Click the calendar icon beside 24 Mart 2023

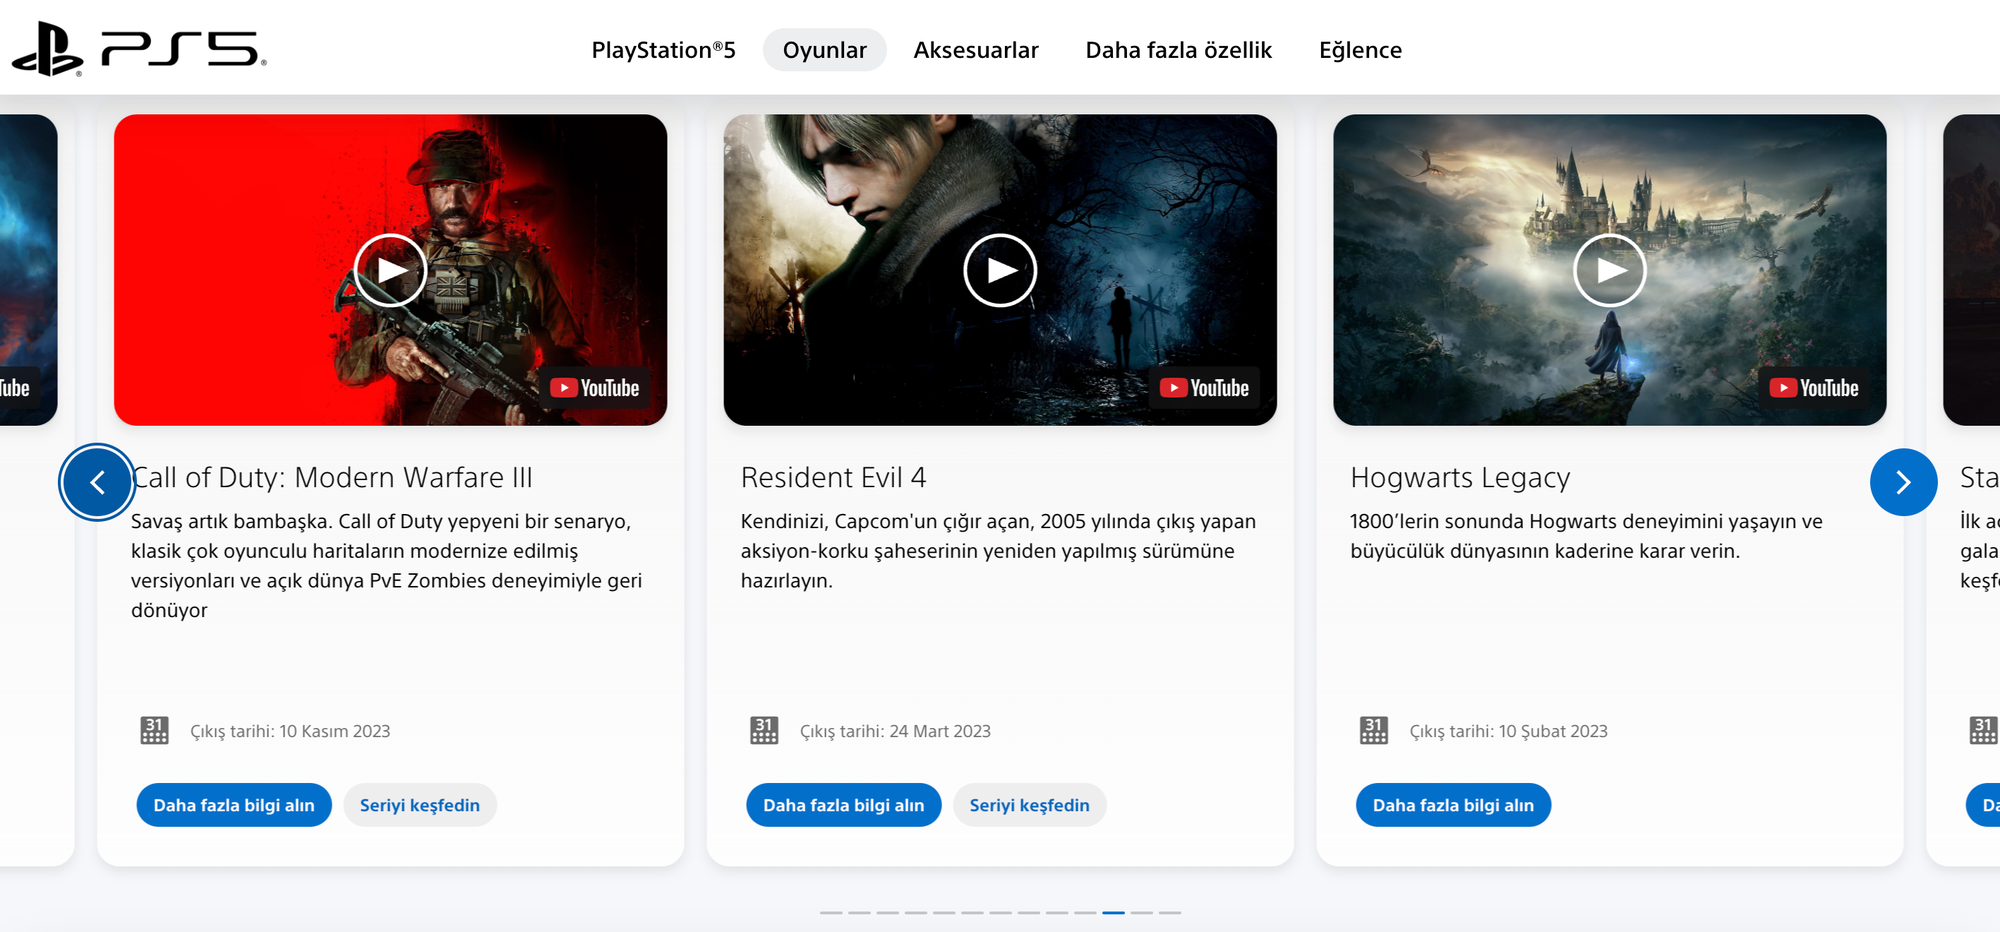click(764, 731)
